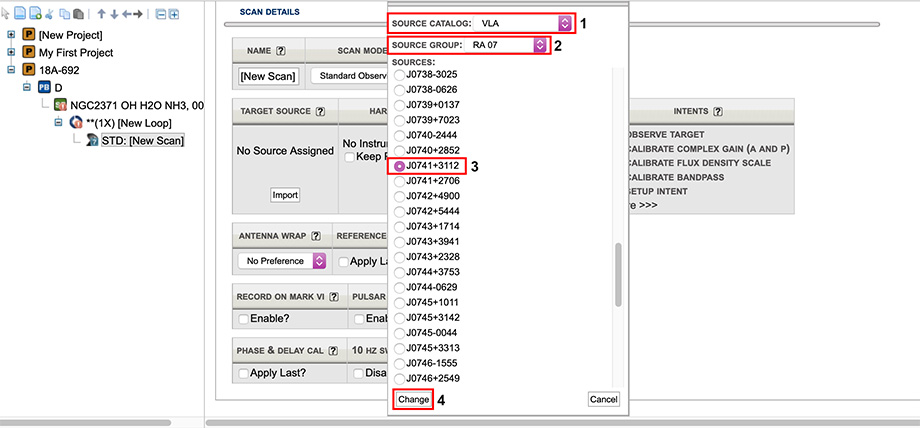The width and height of the screenshot is (920, 428).
Task: Select the STD: [New Scan] tree item
Action: click(142, 140)
